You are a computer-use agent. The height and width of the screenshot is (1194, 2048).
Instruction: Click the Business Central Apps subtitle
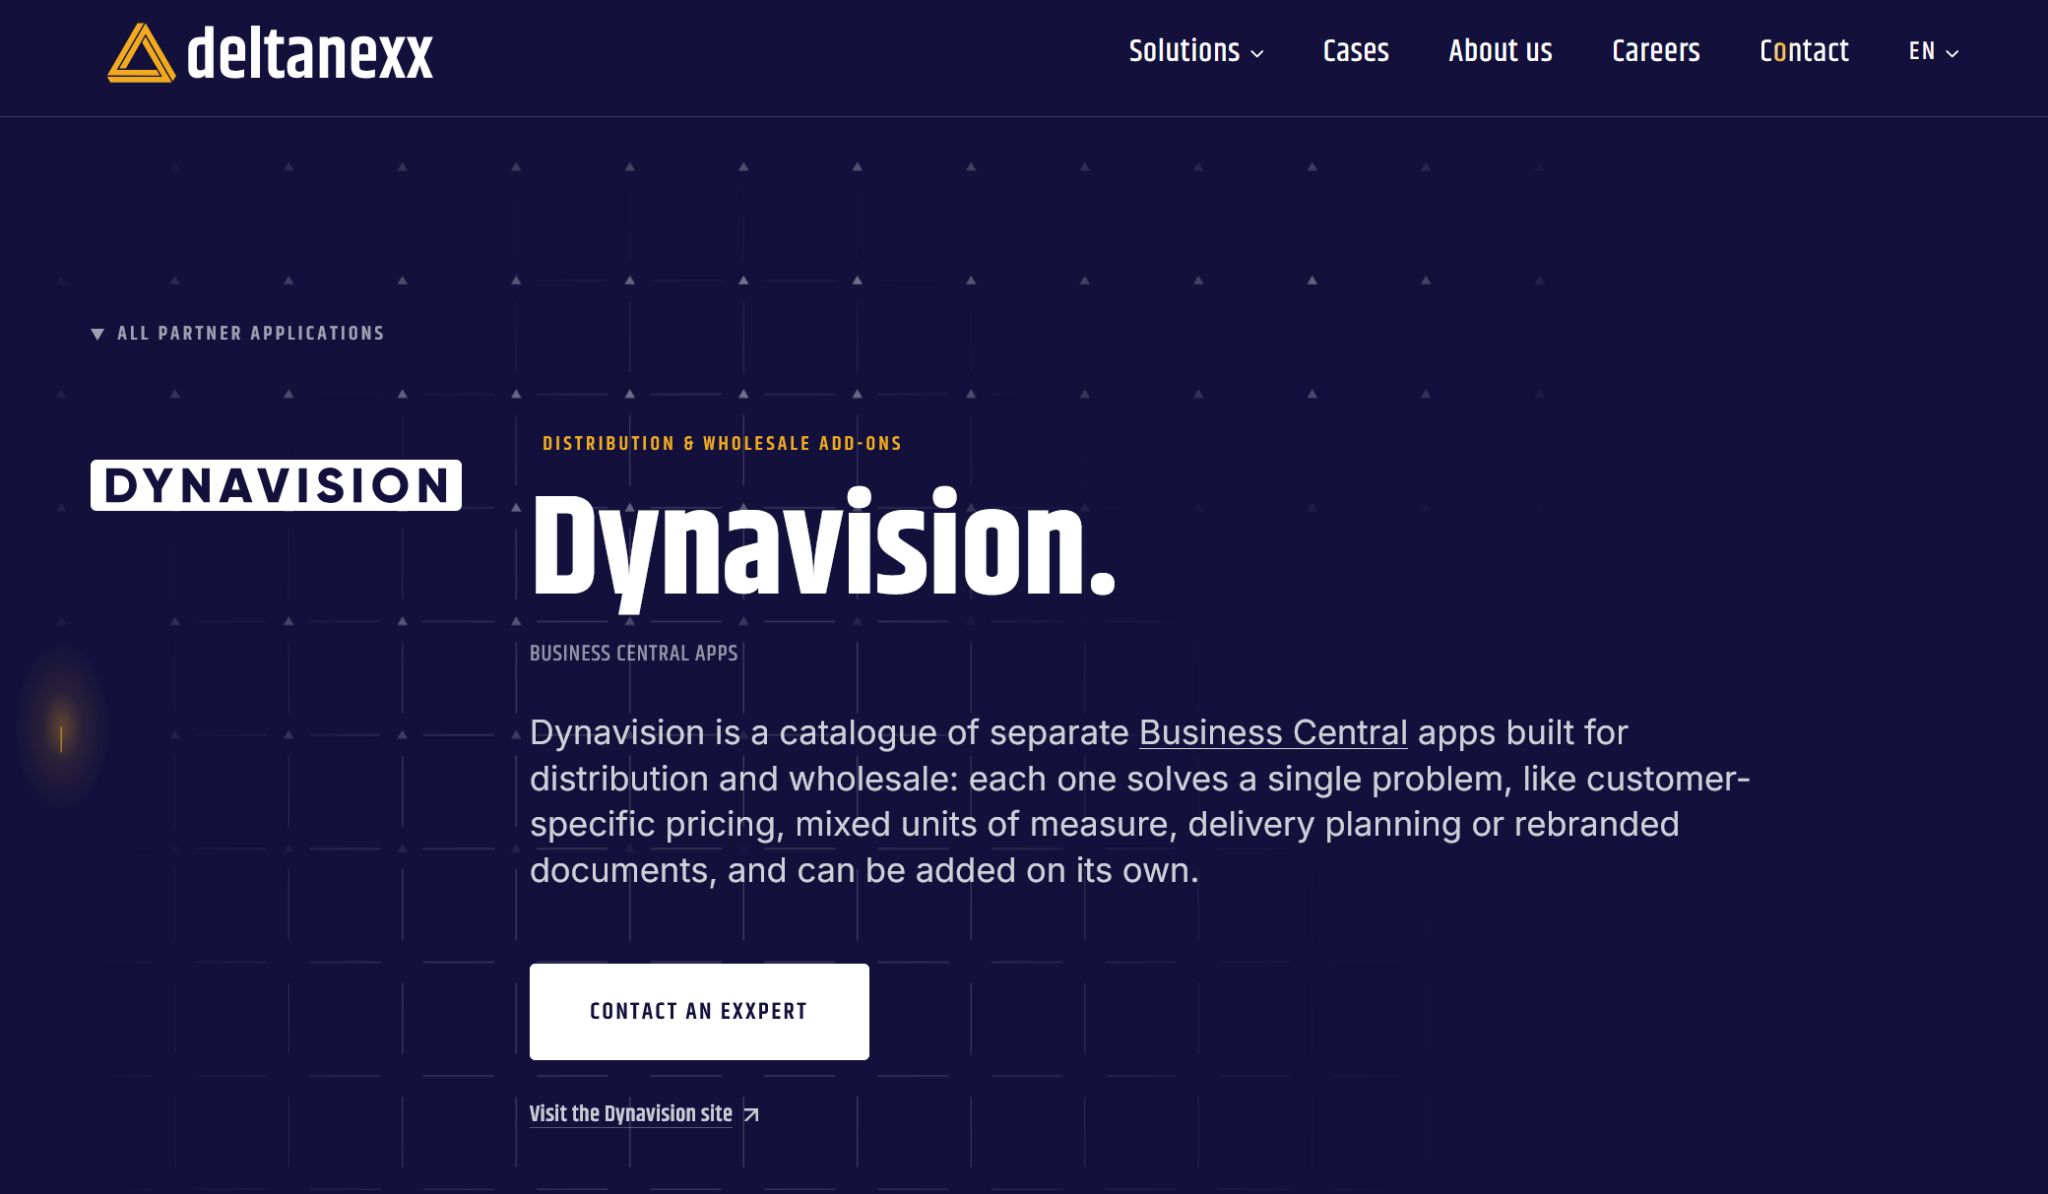pos(634,654)
